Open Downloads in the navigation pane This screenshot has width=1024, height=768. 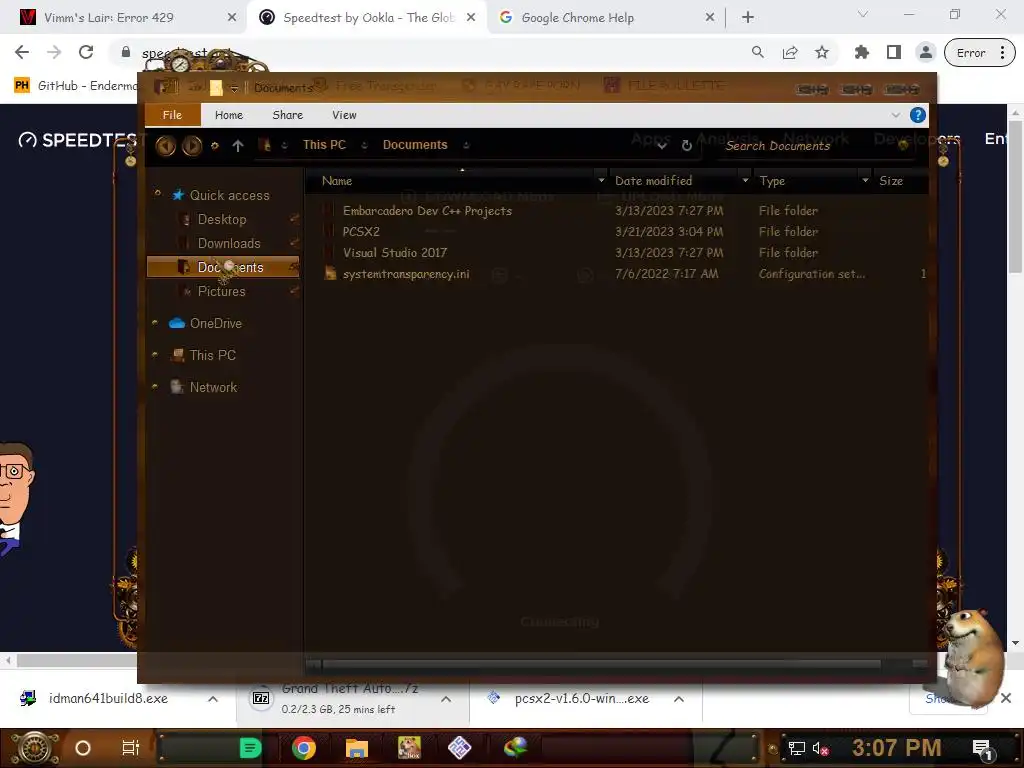229,244
